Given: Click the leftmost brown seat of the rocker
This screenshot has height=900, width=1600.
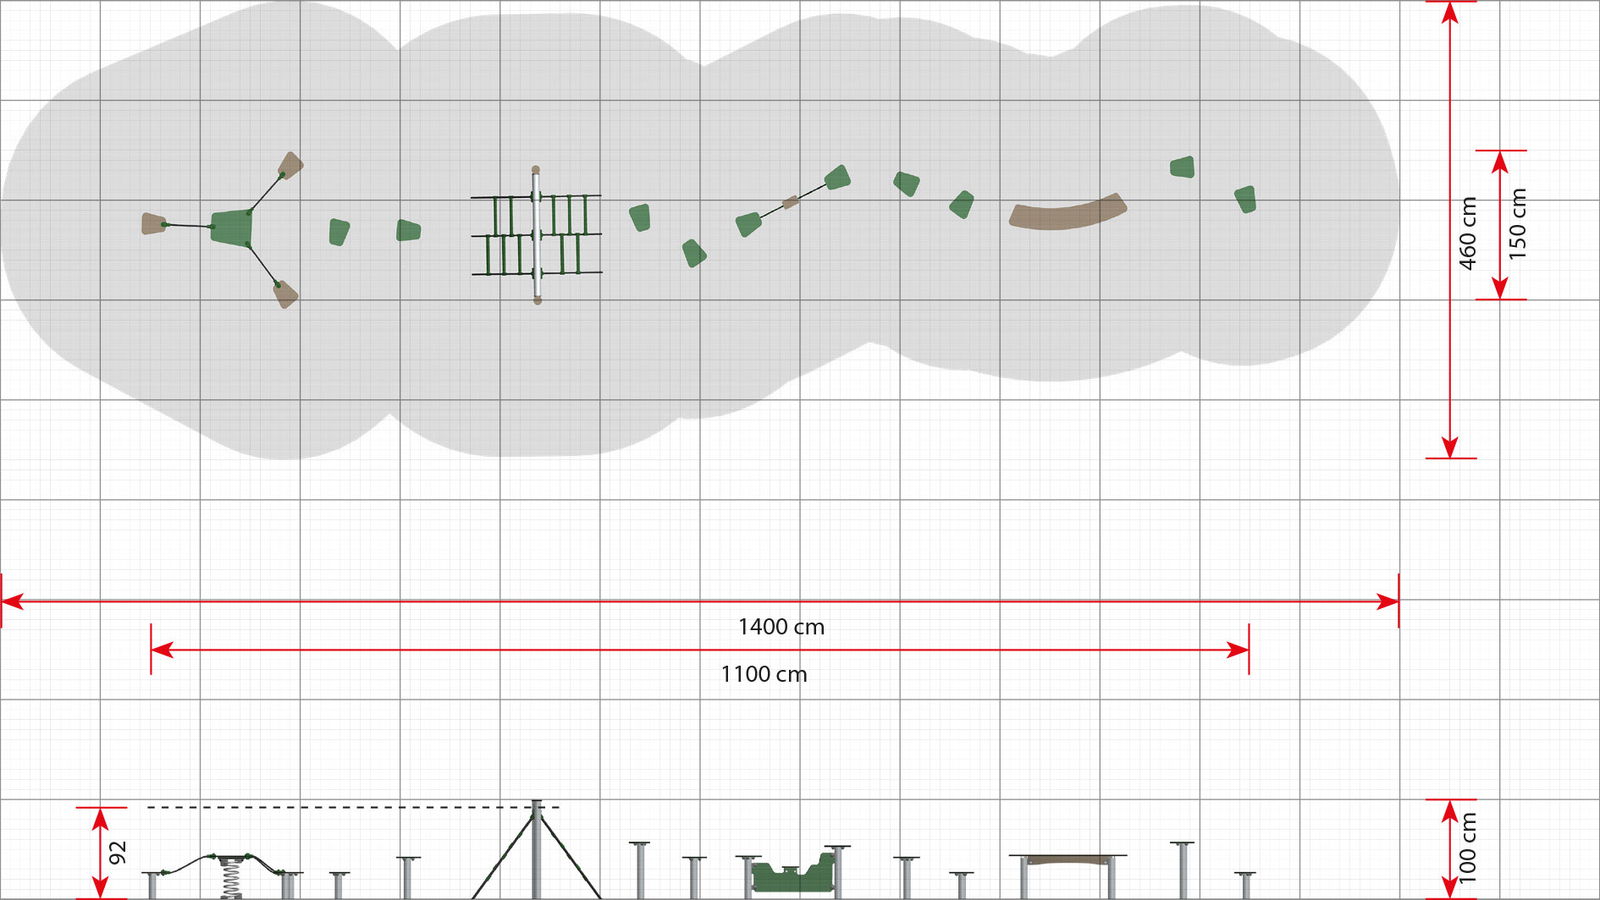Looking at the screenshot, I should (153, 224).
